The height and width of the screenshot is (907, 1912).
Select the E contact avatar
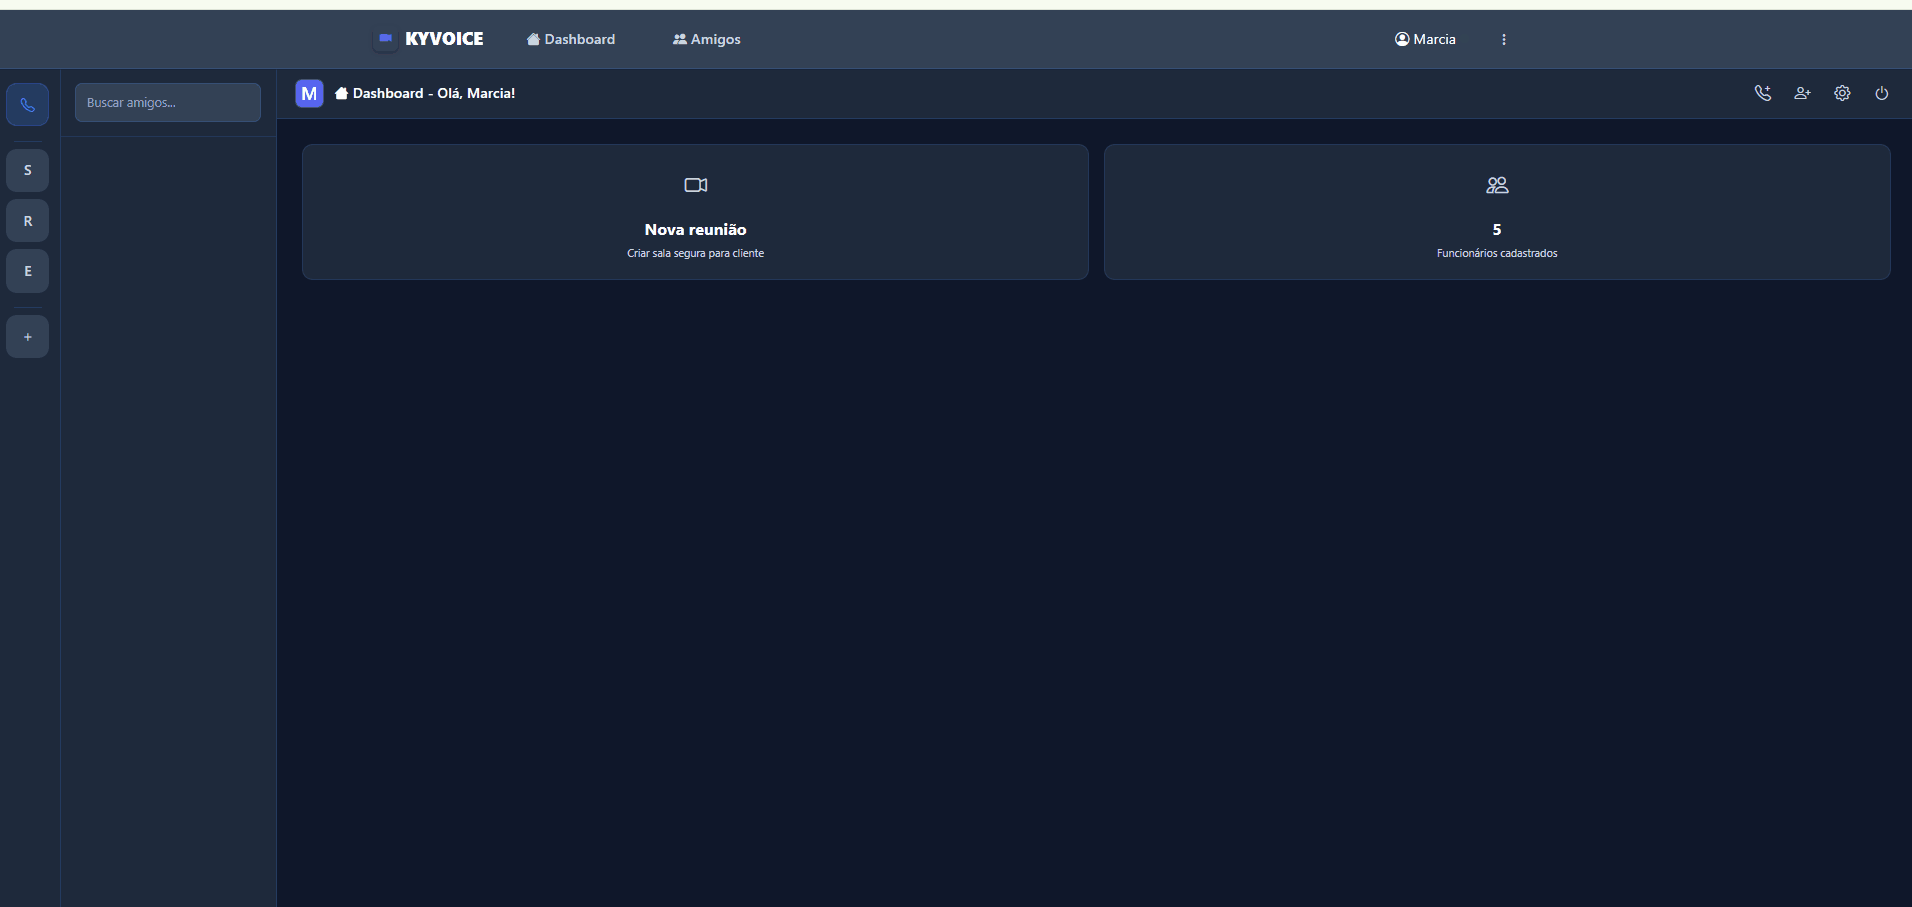coord(28,271)
